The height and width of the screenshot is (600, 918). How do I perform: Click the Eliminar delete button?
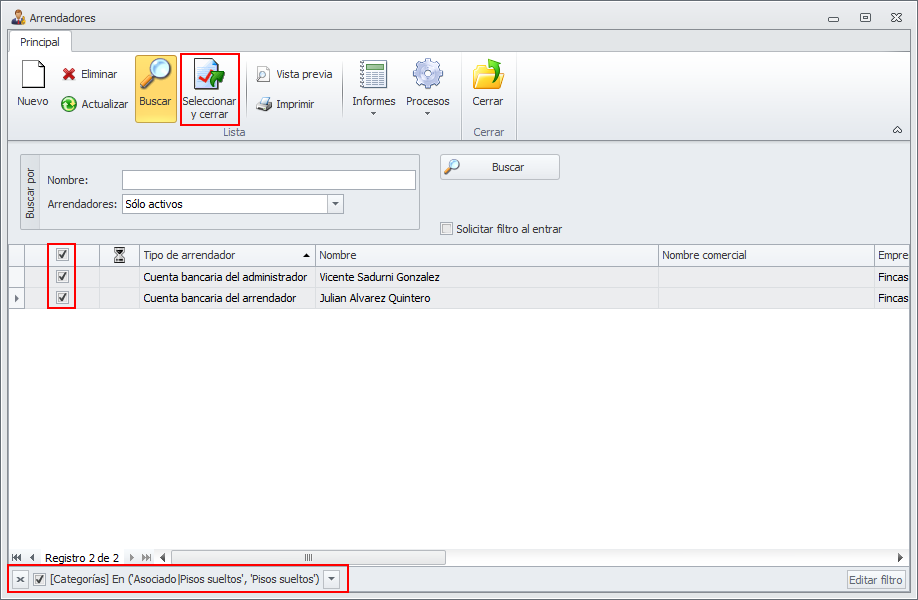(x=90, y=74)
